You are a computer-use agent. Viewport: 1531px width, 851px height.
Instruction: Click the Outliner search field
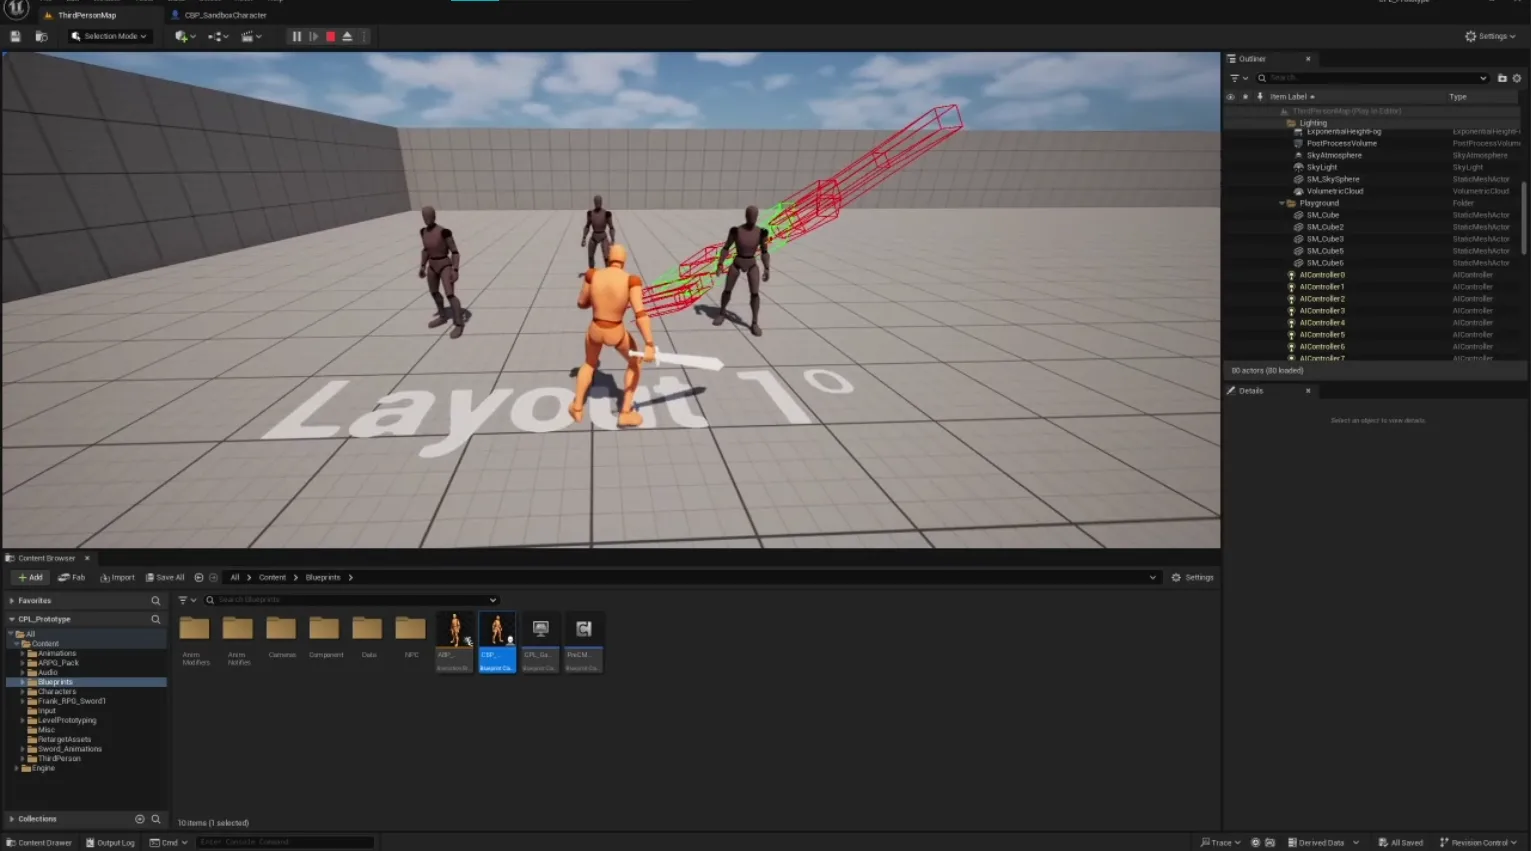[1372, 78]
